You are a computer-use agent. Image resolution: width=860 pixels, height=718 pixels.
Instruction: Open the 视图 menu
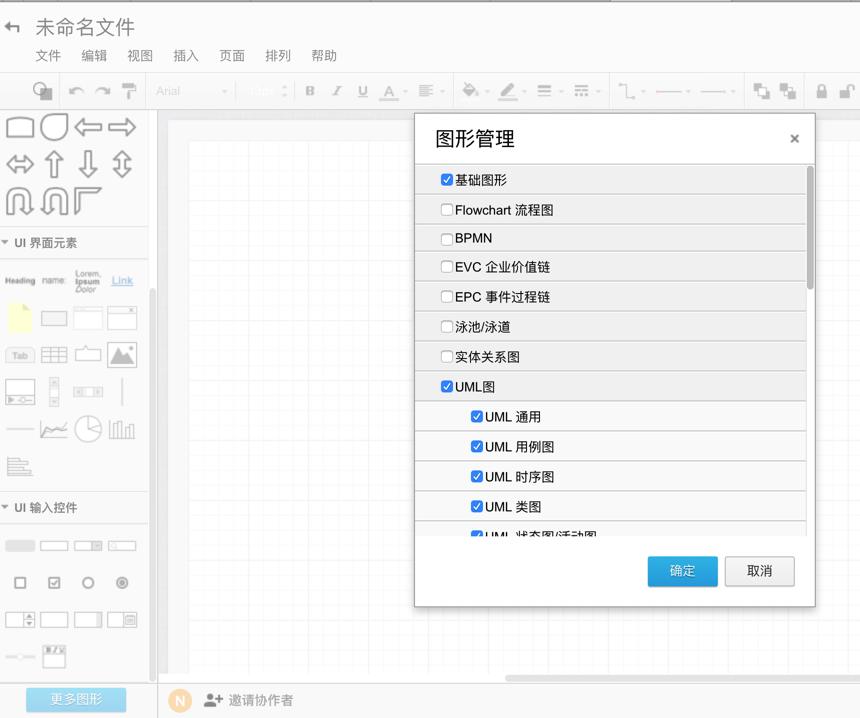coord(140,56)
